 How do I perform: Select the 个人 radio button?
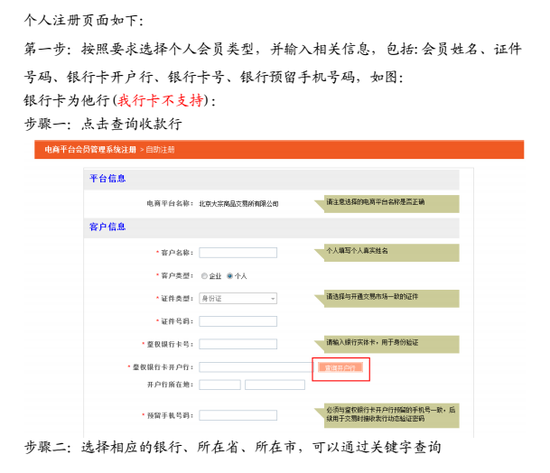230,276
